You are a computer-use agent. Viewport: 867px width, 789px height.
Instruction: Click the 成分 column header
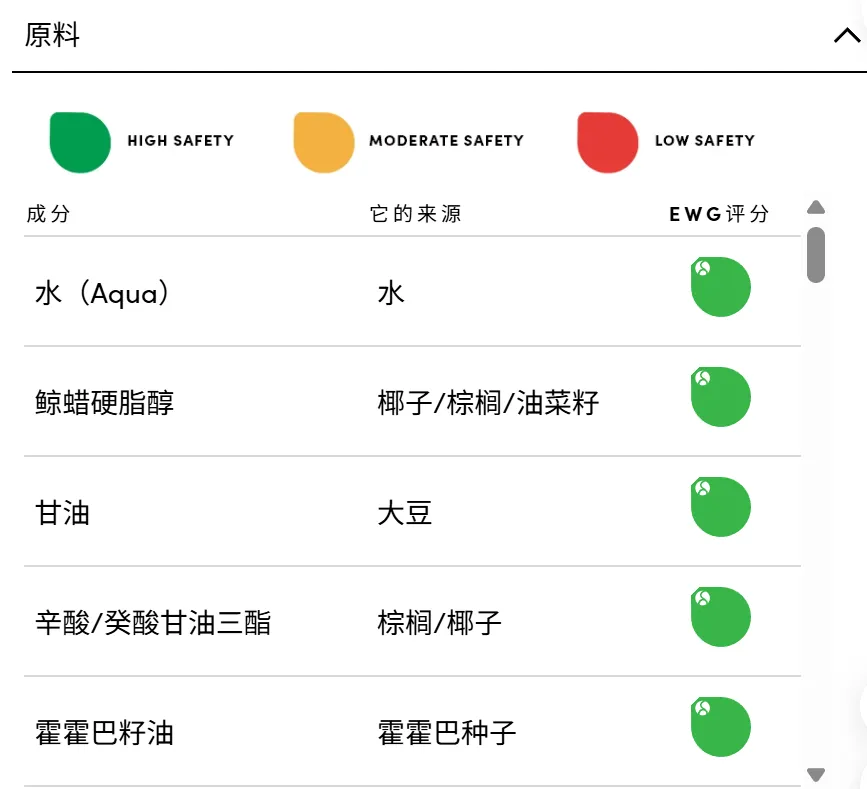50,213
